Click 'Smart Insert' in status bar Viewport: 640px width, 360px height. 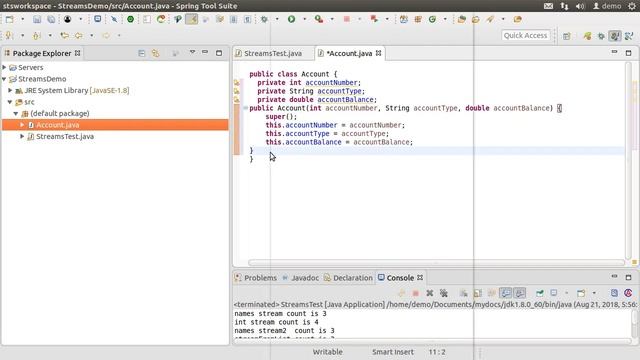coord(393,352)
